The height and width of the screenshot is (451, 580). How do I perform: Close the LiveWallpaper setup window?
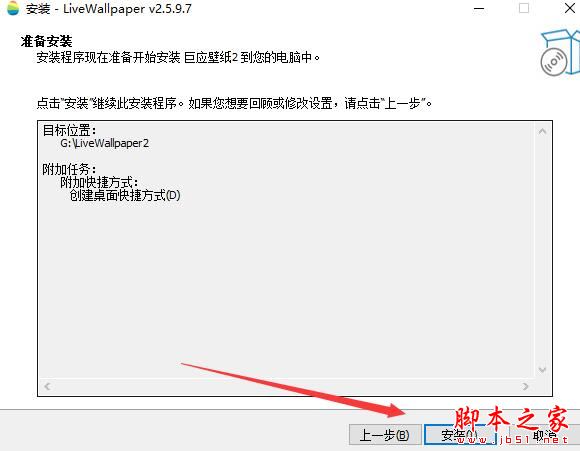click(x=570, y=8)
